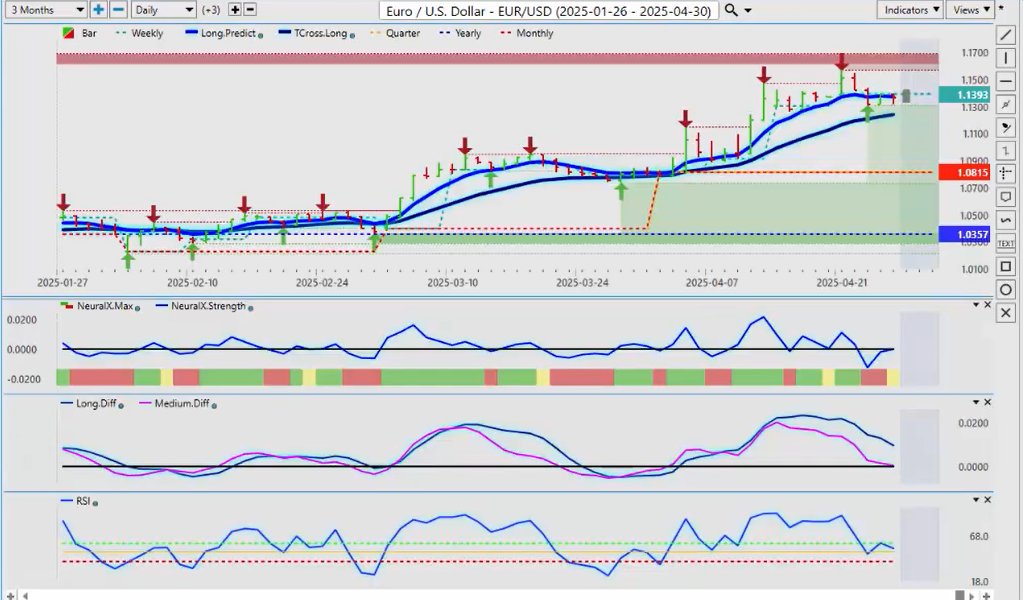
Task: Select the trend line drawing tool
Action: (1006, 35)
